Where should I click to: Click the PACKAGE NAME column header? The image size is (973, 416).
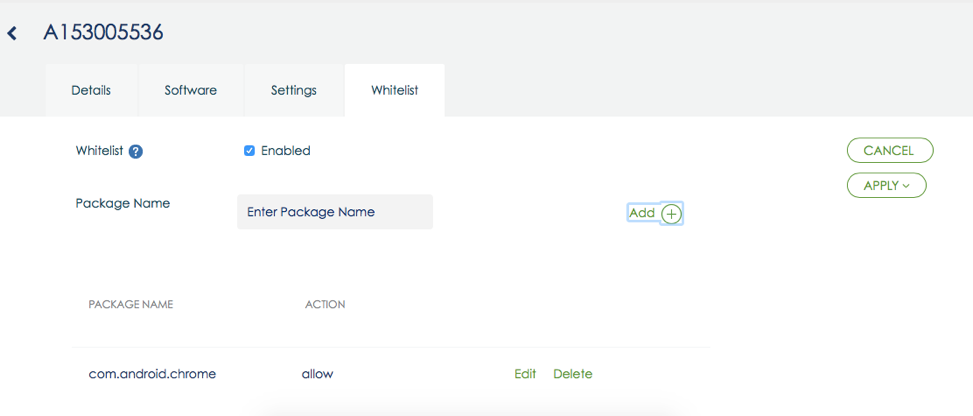tap(131, 305)
